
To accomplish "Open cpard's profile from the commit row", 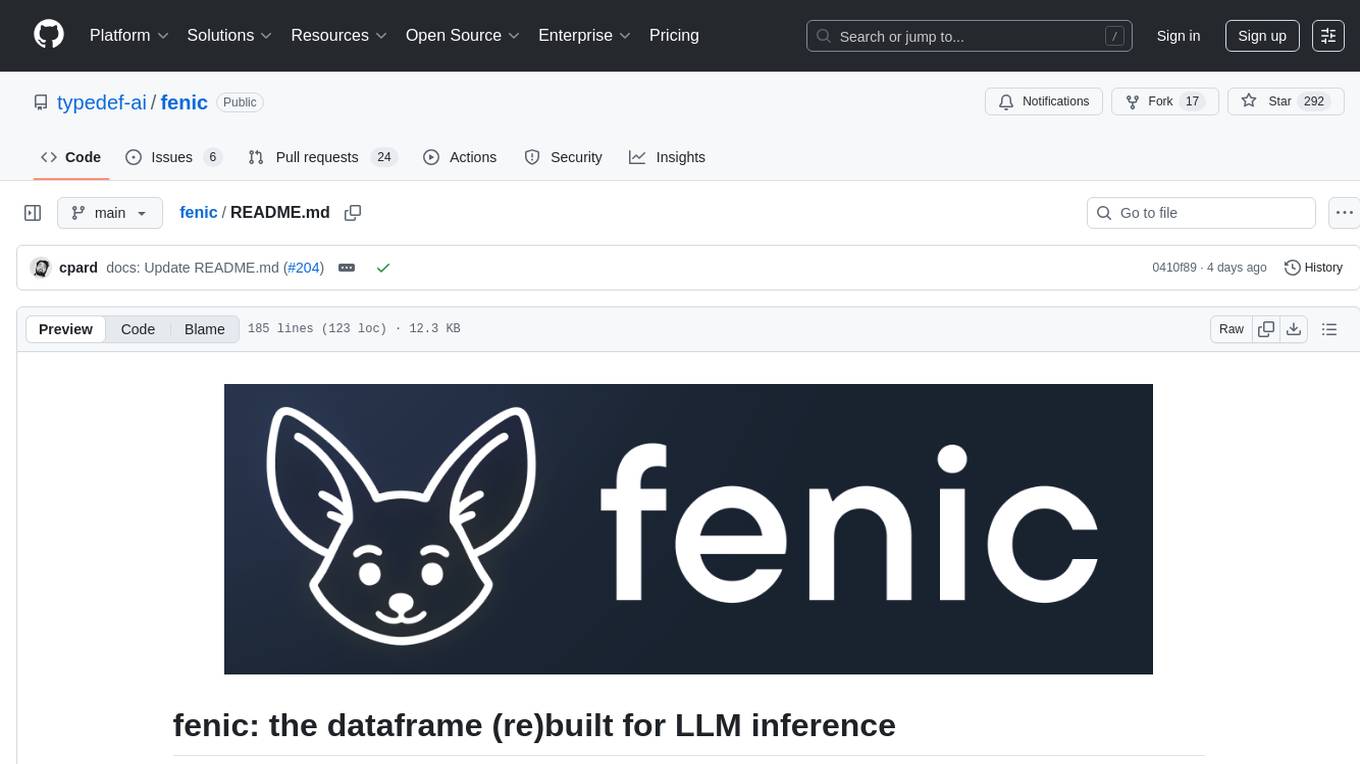I will (78, 268).
